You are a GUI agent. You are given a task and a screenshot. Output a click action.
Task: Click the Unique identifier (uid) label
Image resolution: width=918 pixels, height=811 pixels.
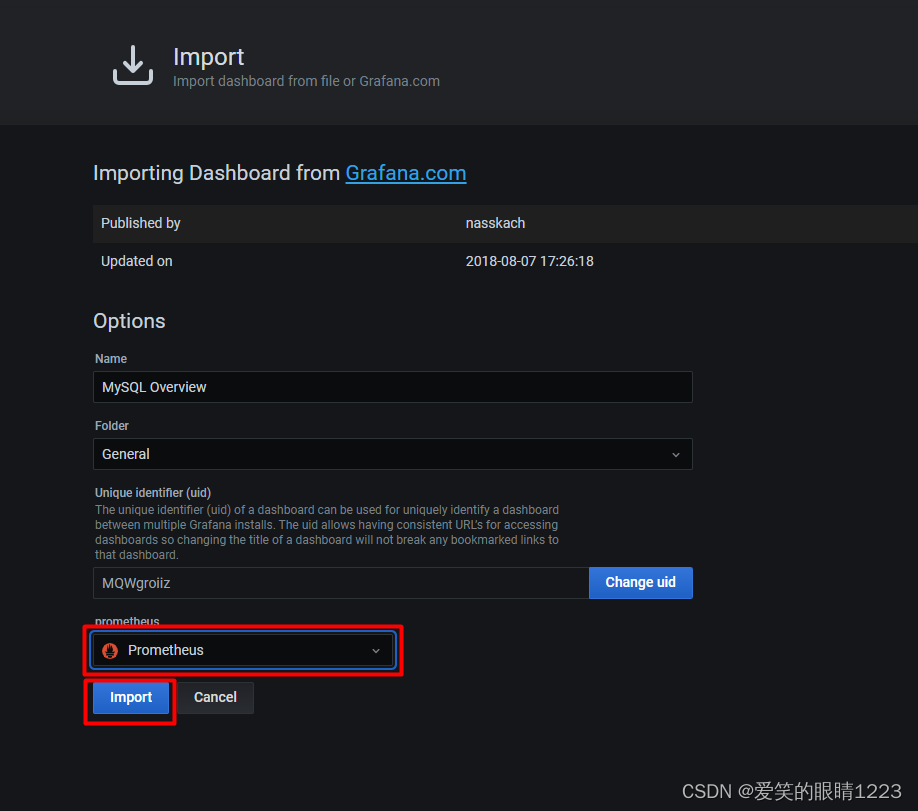point(153,492)
